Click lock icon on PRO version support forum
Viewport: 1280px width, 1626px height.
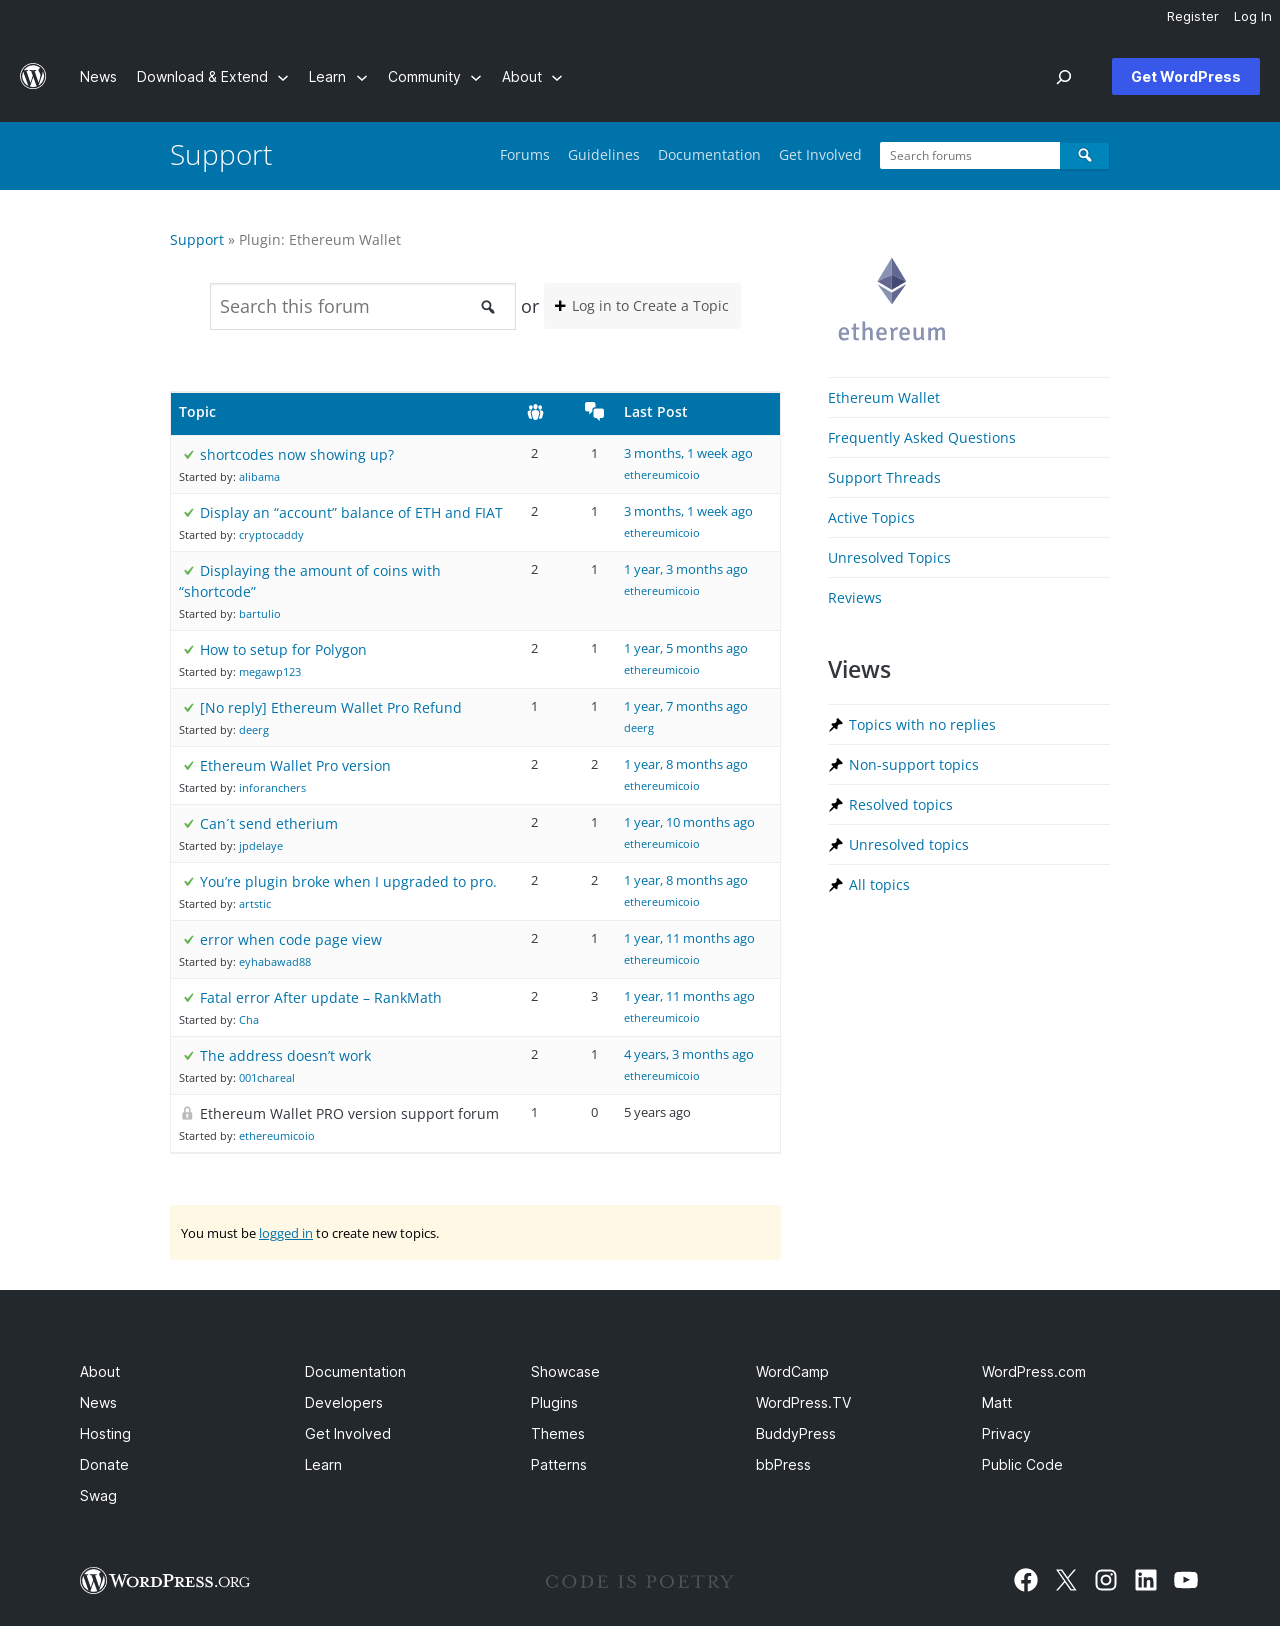(x=187, y=1114)
